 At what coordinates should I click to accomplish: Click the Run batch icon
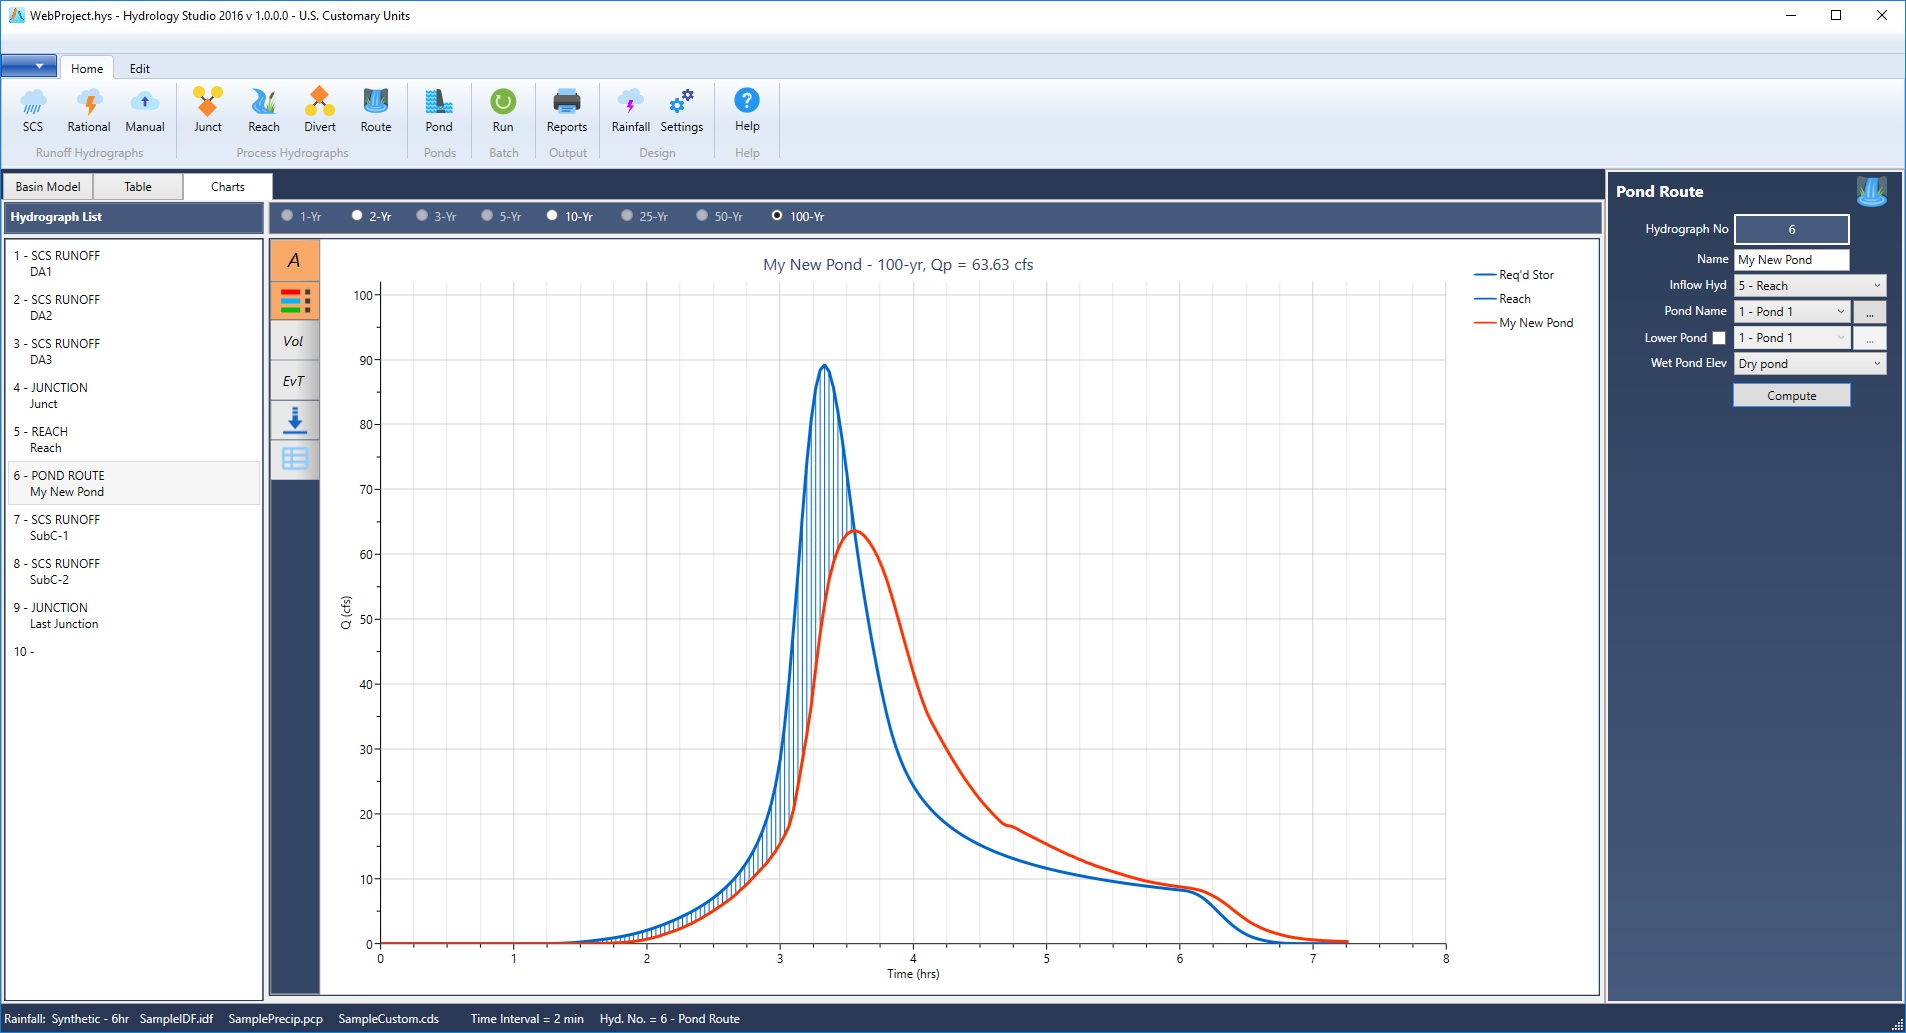click(503, 110)
